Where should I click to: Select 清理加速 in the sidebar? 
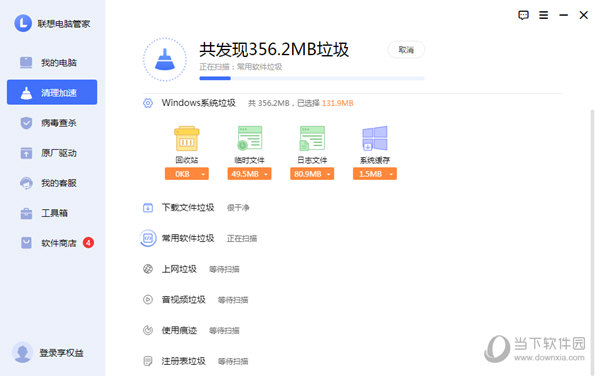point(52,92)
